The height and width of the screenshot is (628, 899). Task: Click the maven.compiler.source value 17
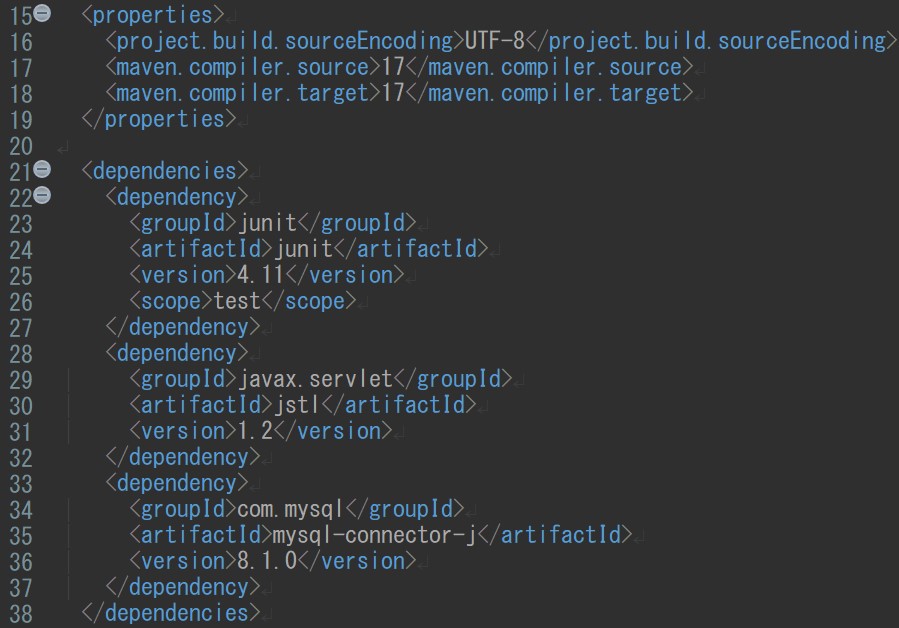(x=393, y=67)
